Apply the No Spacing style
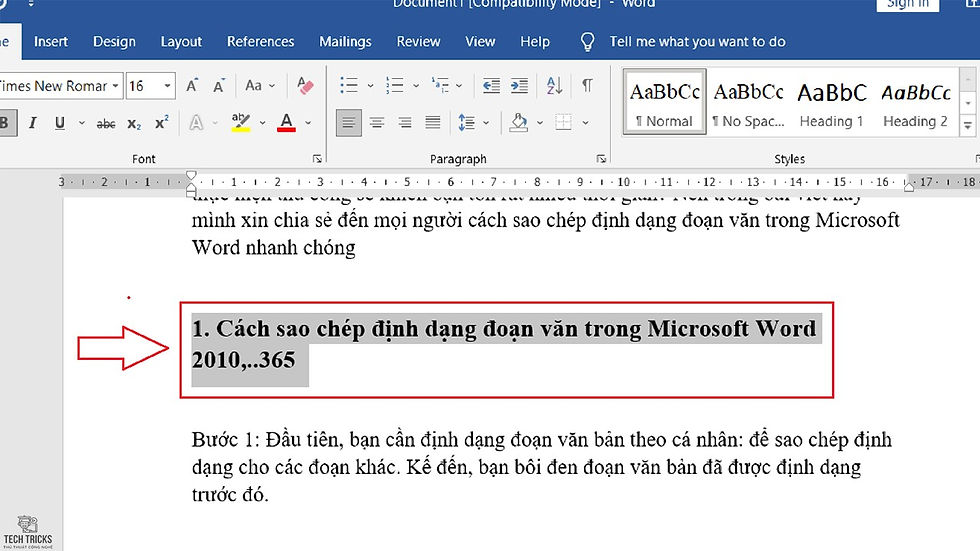Viewport: 980px width, 551px height. pos(749,102)
